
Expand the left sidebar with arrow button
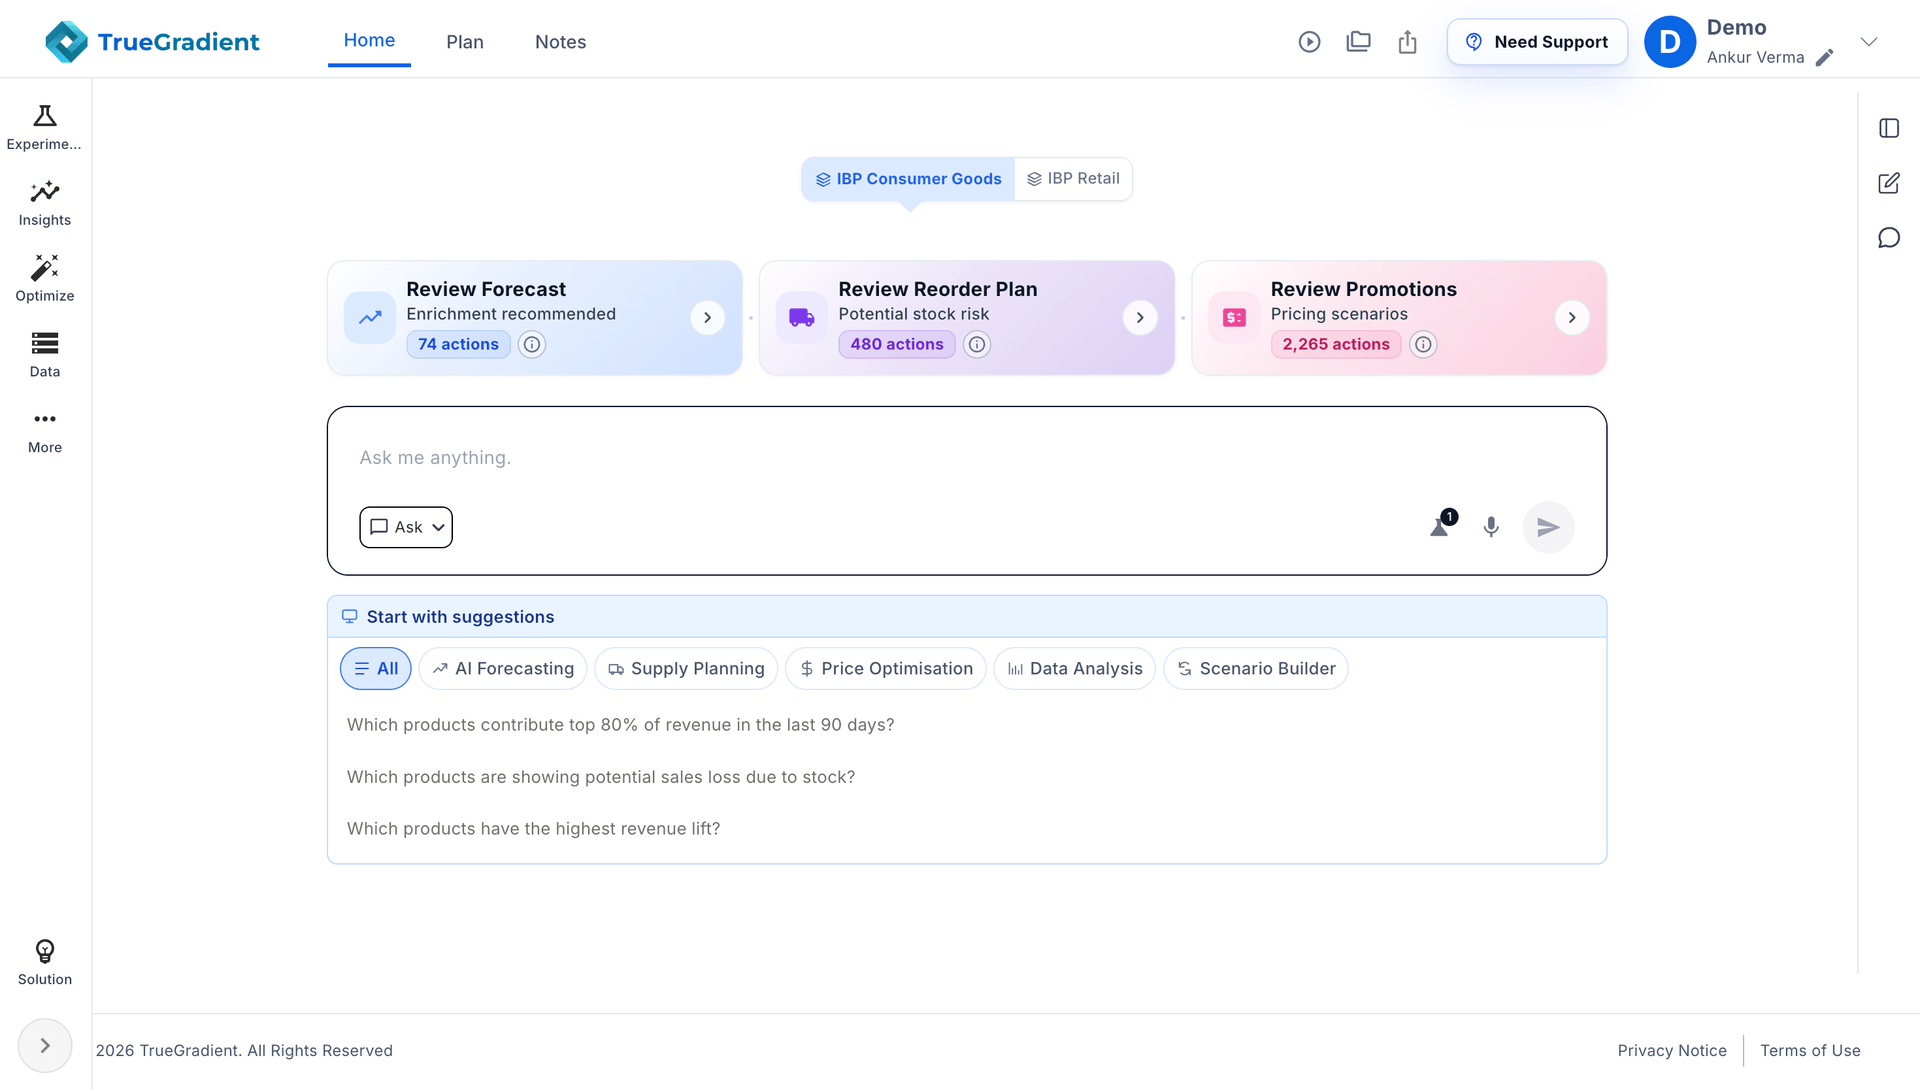[45, 1045]
